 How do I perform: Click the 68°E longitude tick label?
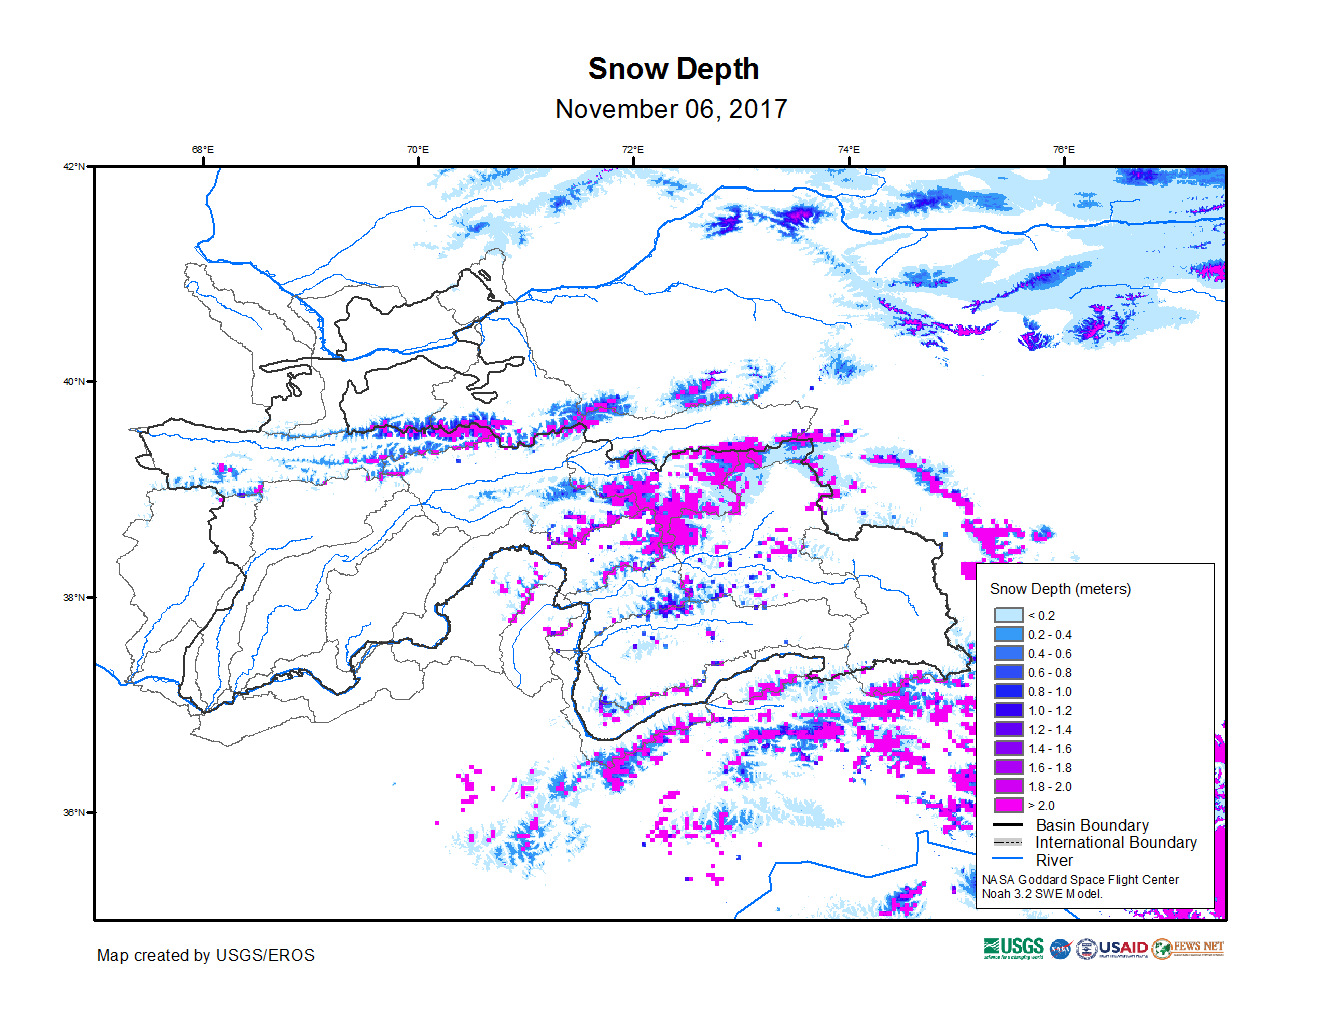203,150
